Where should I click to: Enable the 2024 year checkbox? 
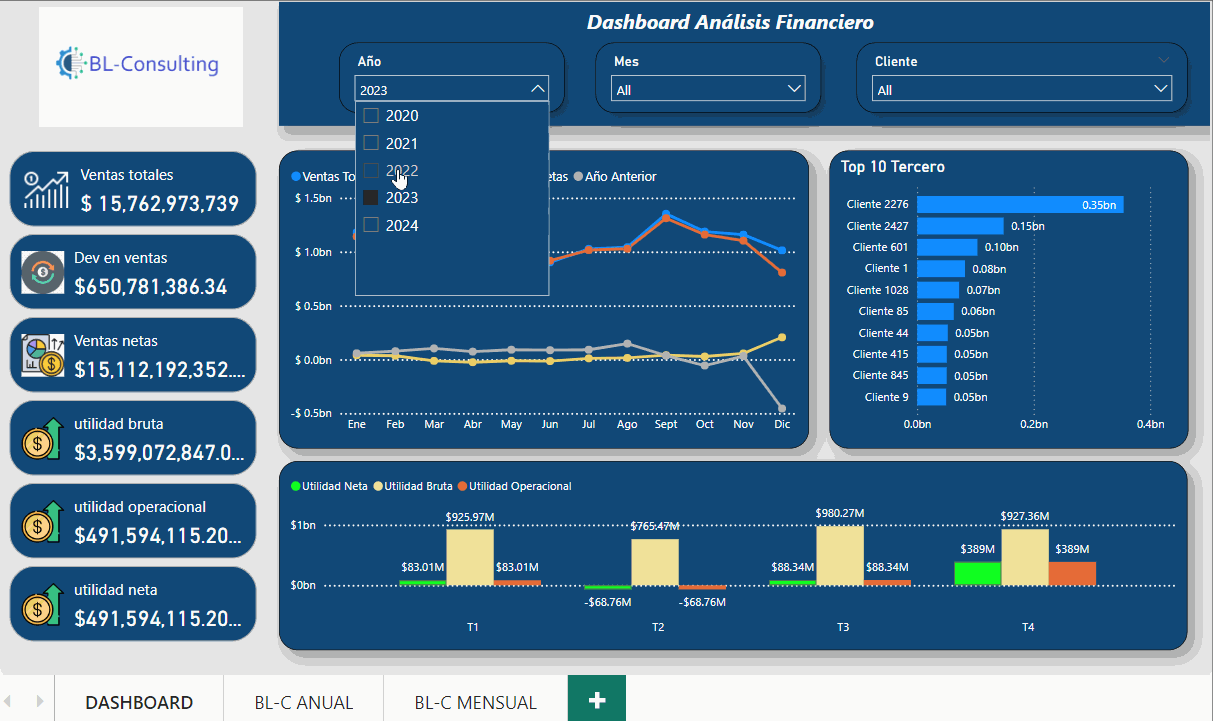click(371, 226)
